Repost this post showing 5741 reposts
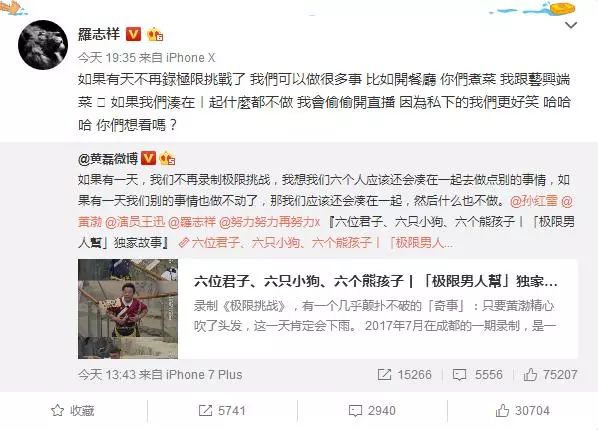The width and height of the screenshot is (598, 430). pyautogui.click(x=222, y=411)
